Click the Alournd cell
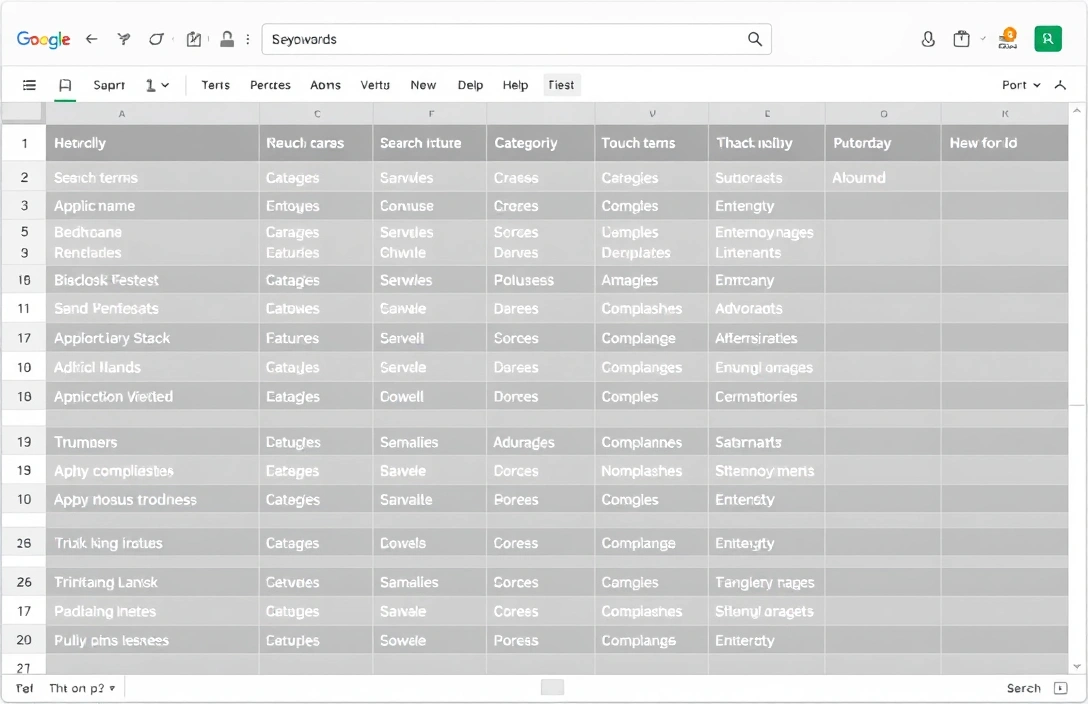 883,178
